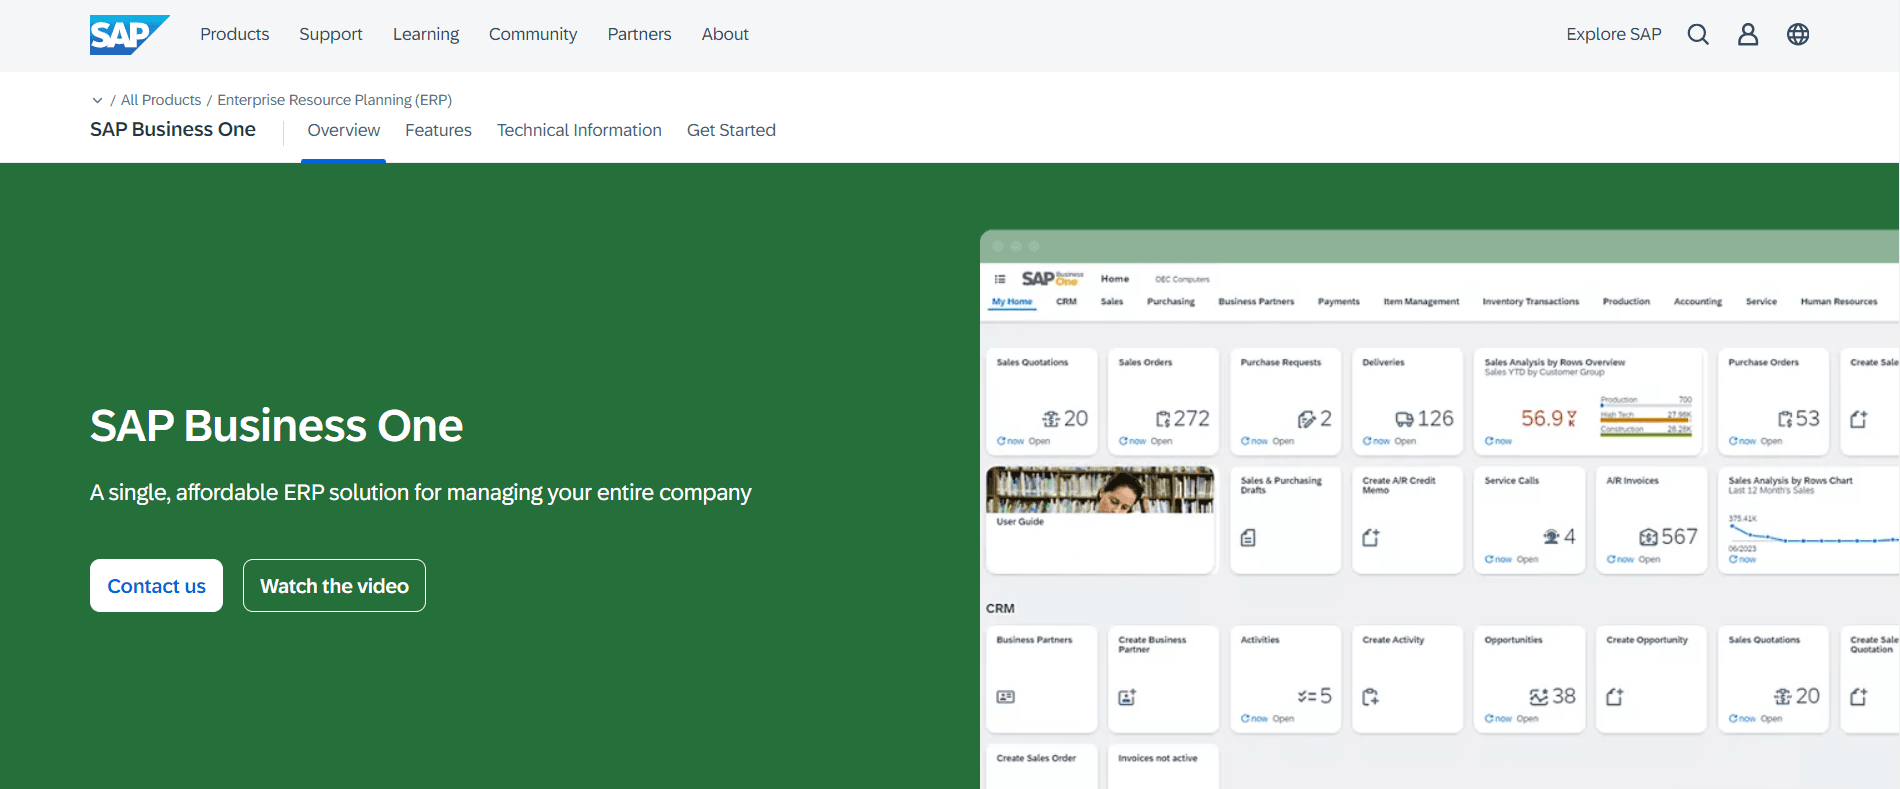Click the Purchase Orders icon showing 53

tap(1785, 419)
